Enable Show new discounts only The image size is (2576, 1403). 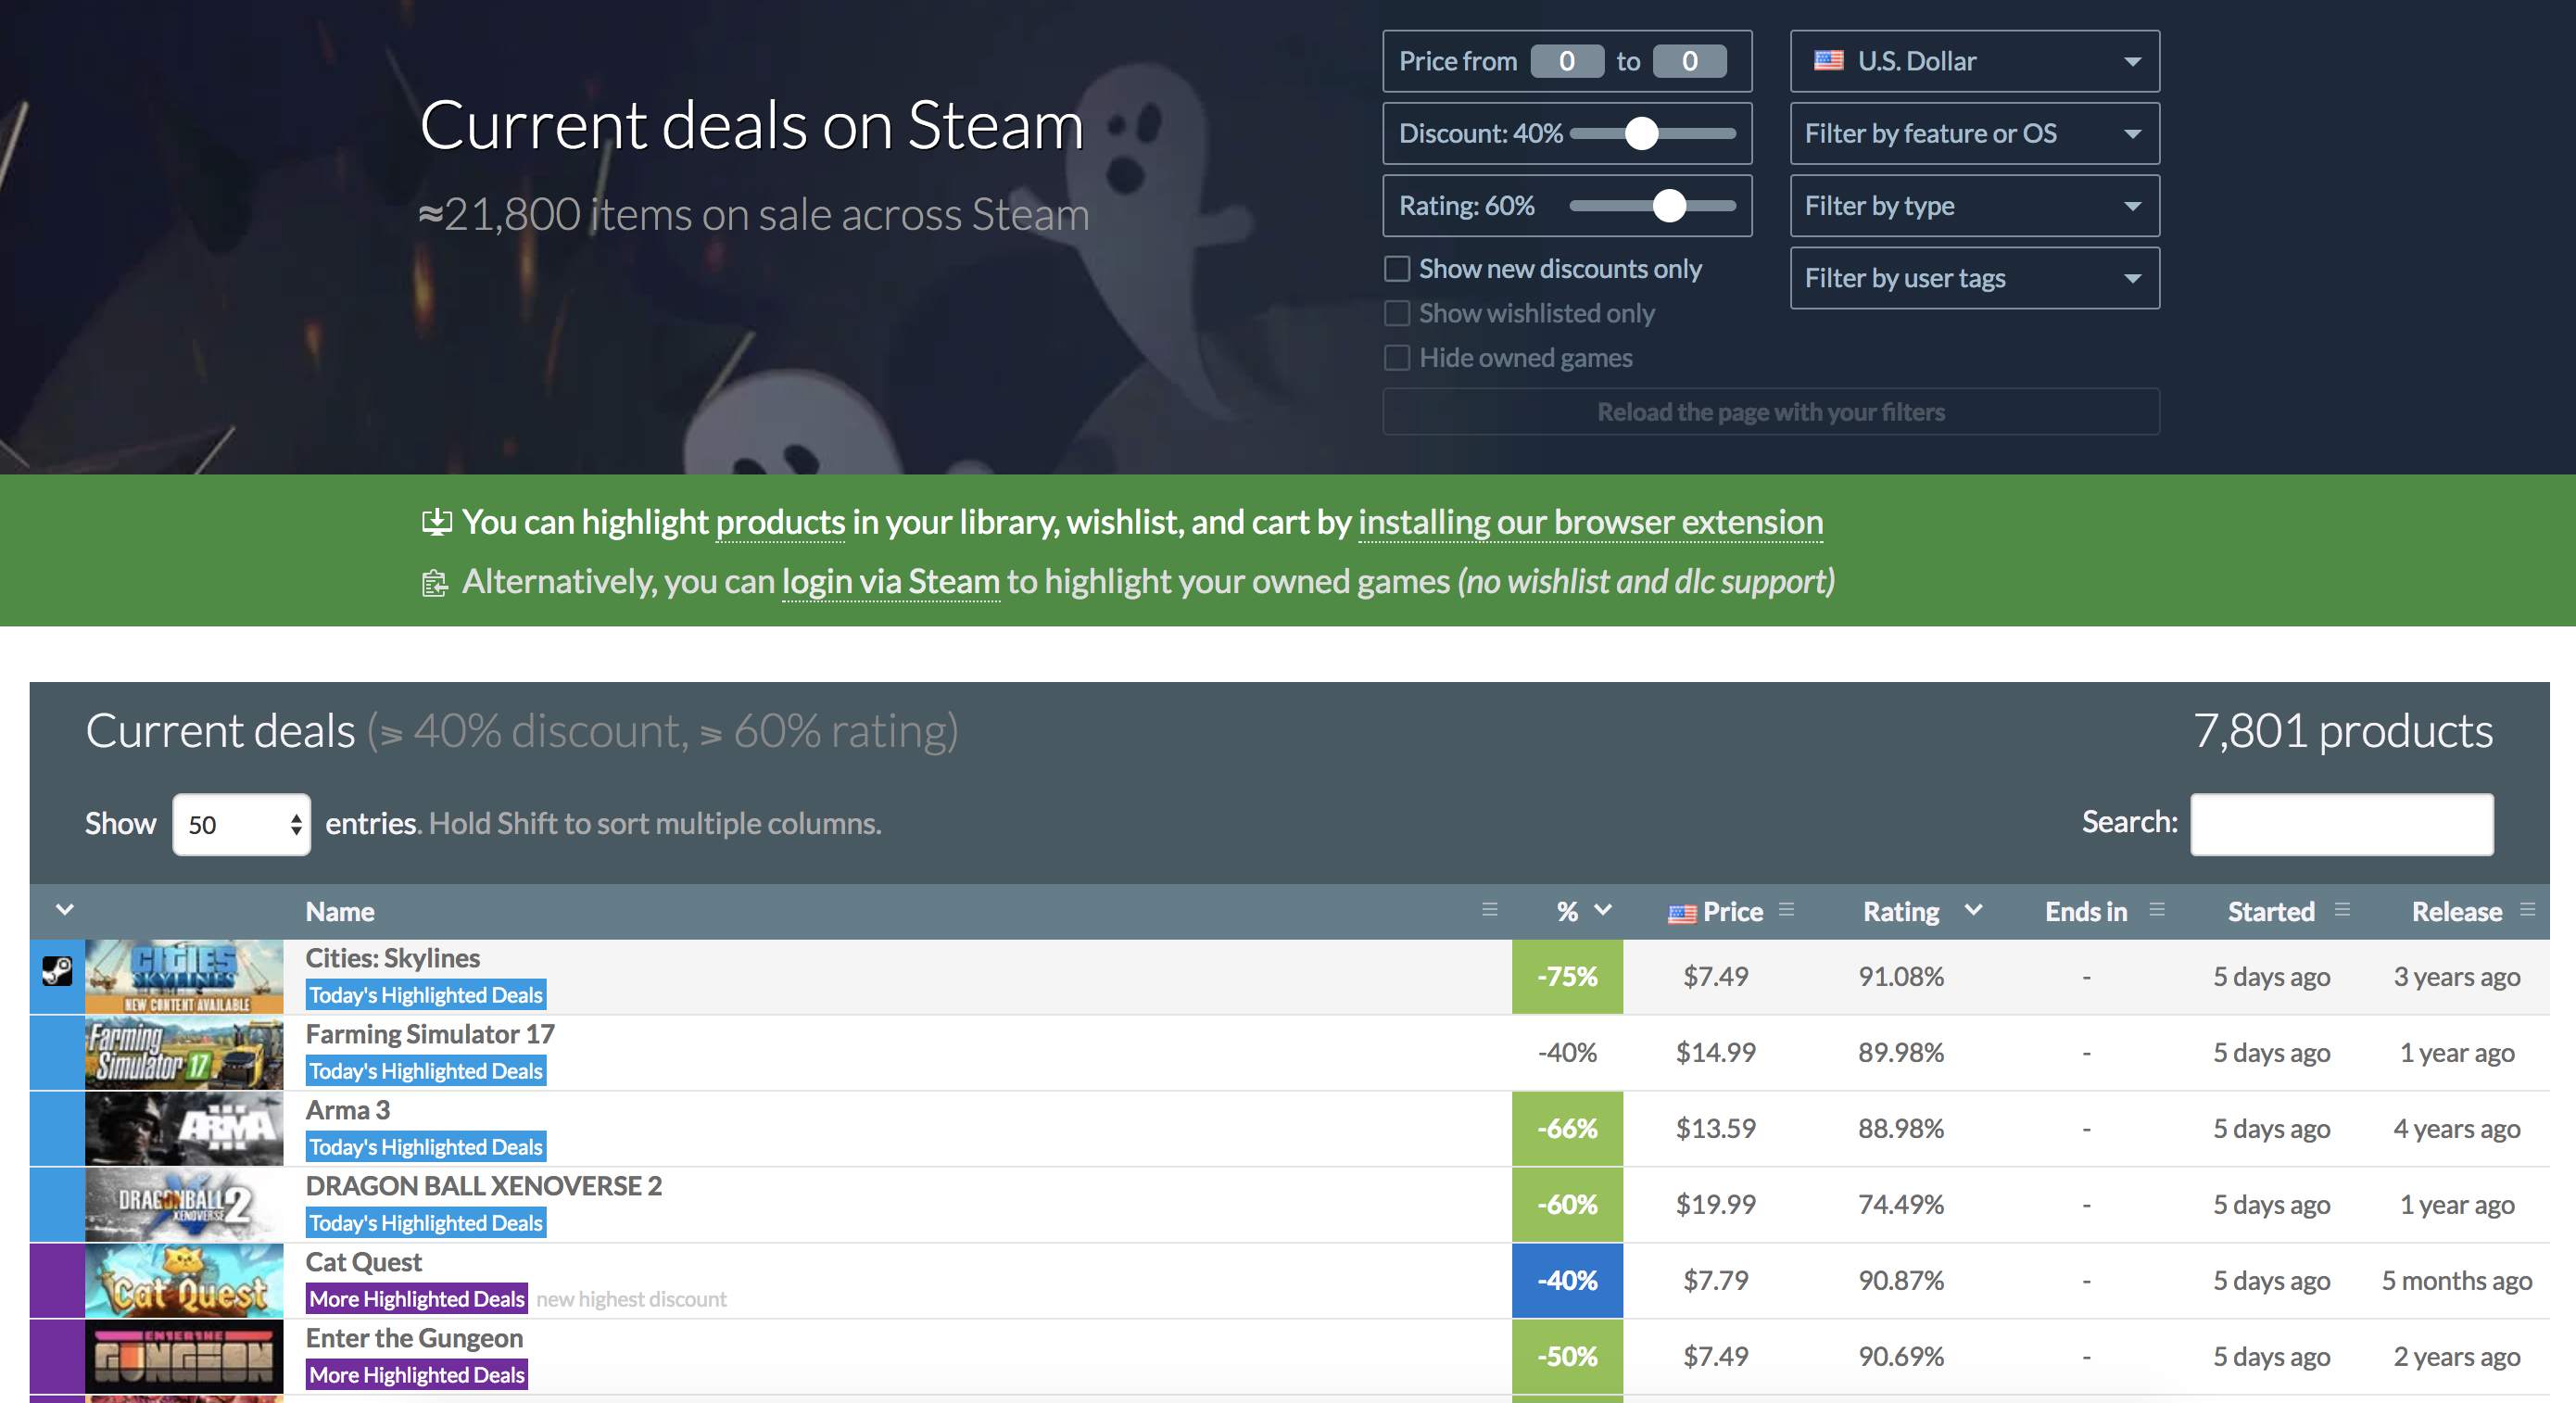point(1397,268)
